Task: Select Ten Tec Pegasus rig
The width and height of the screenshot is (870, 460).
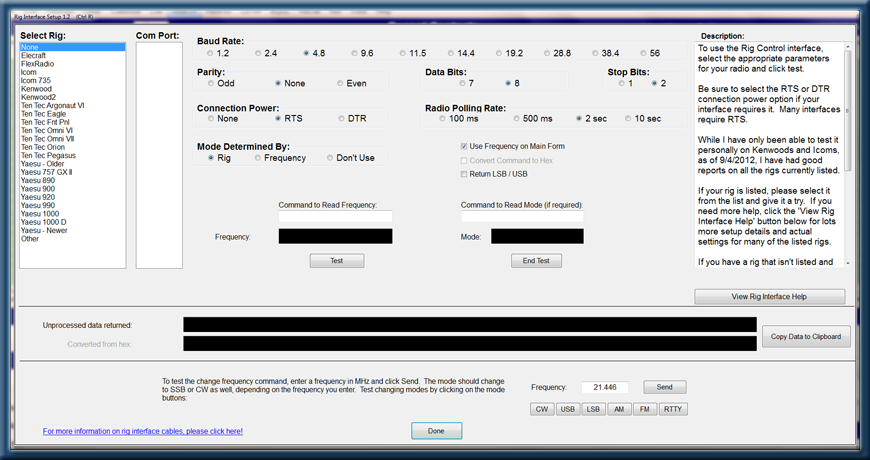Action: [x=73, y=155]
